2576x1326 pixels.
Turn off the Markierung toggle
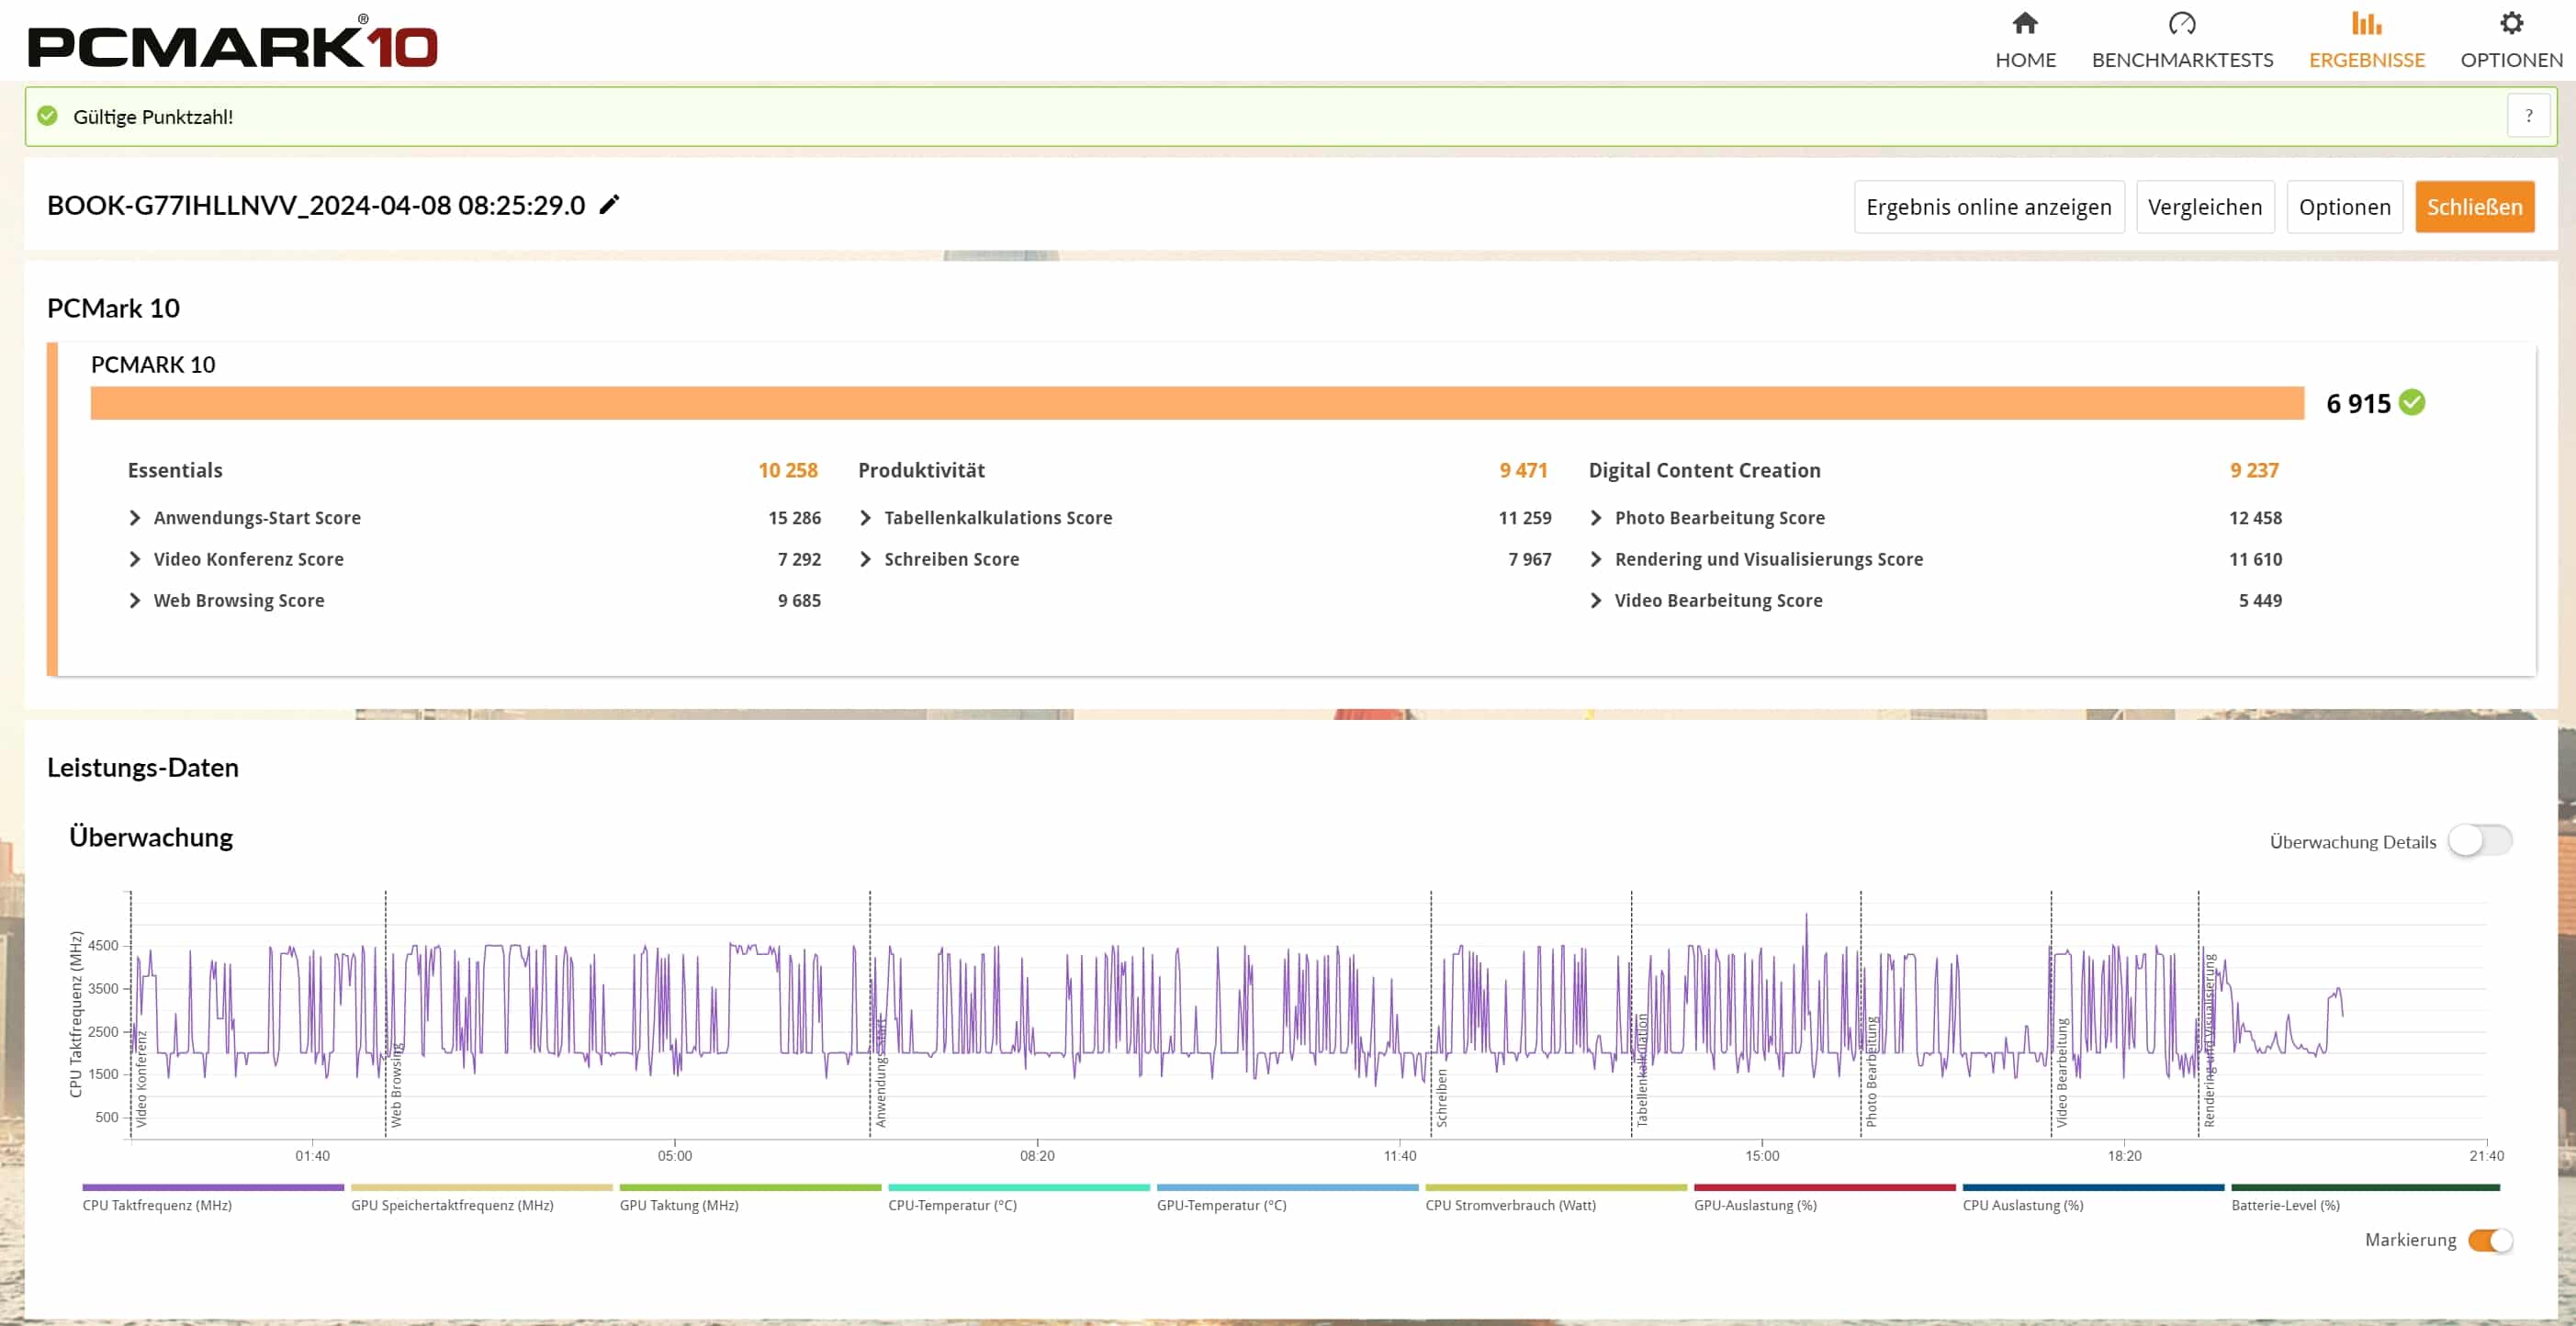click(2489, 1239)
